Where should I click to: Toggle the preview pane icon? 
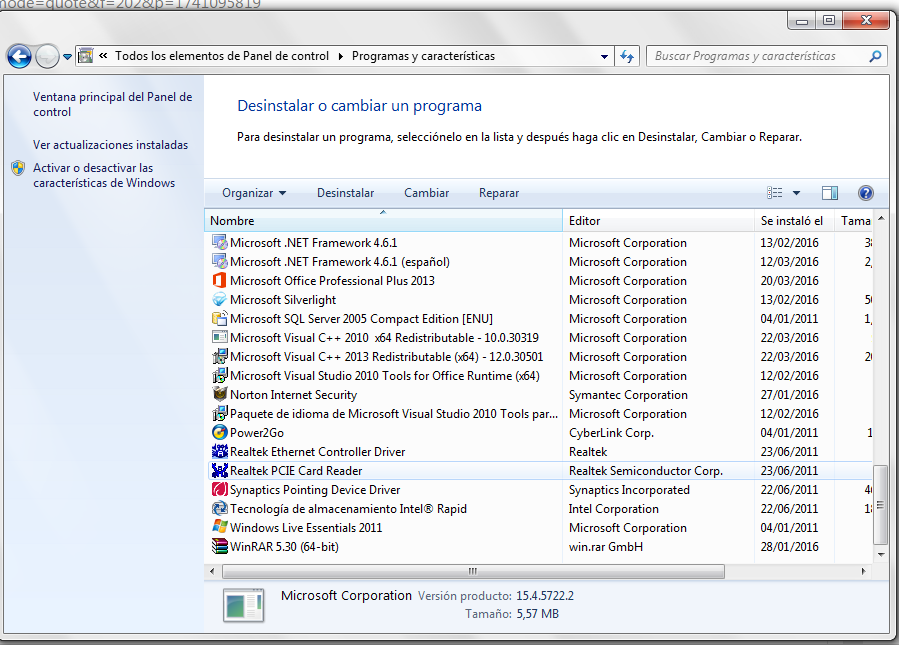coord(829,193)
